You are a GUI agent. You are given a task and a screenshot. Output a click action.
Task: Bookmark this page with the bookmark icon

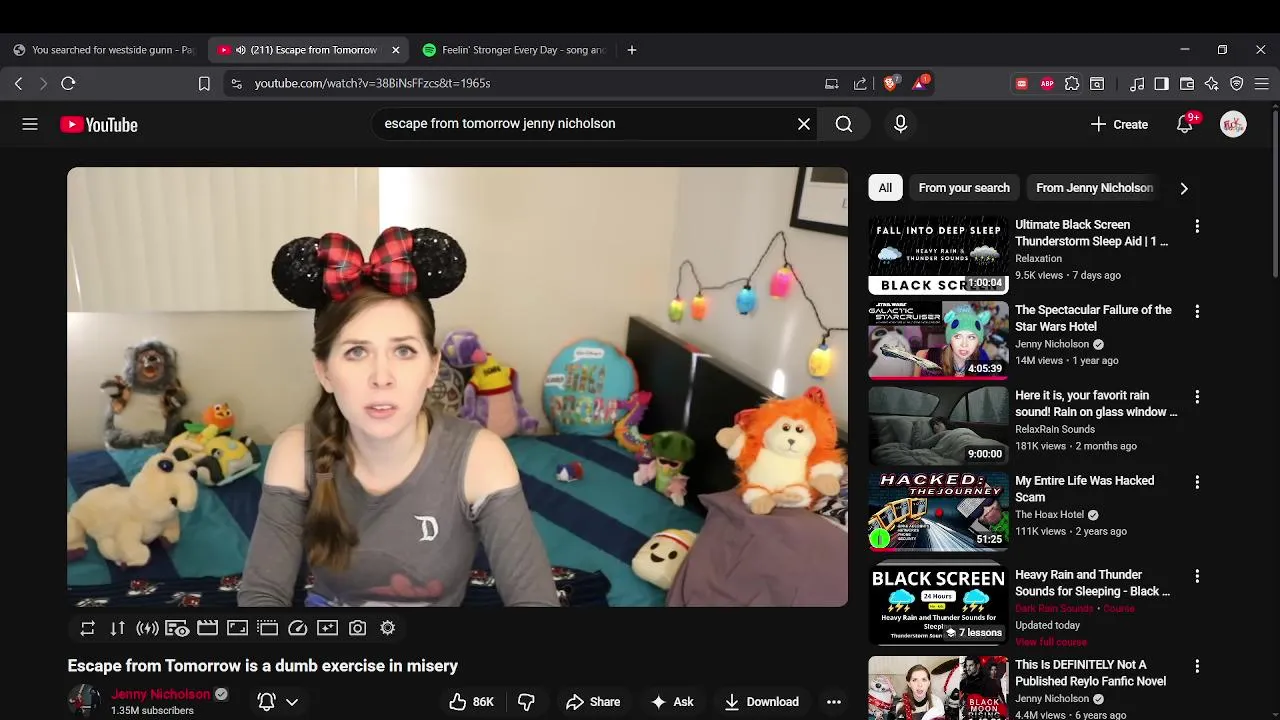click(204, 84)
